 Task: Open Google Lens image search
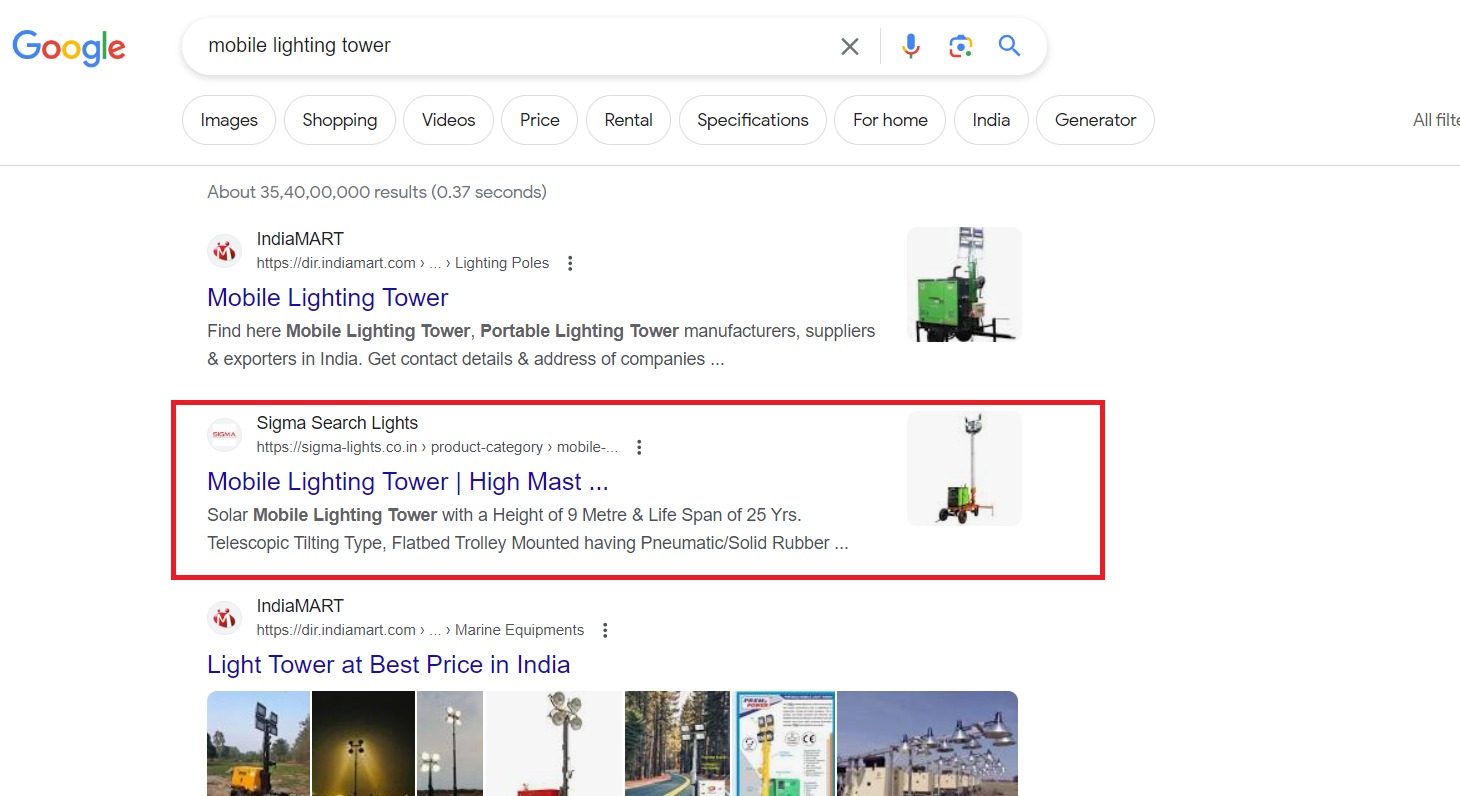(960, 46)
